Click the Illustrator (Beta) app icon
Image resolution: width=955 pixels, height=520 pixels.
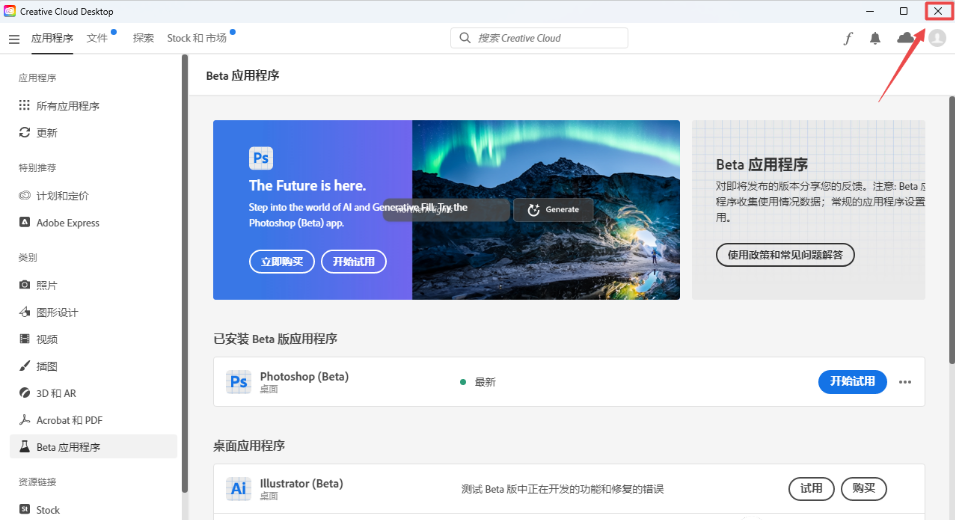[238, 489]
